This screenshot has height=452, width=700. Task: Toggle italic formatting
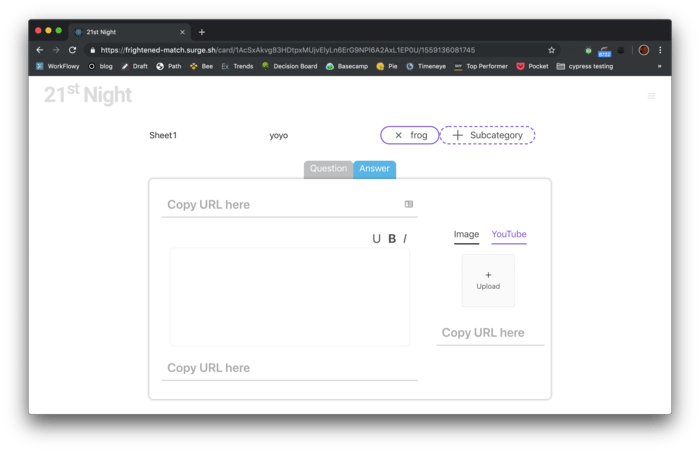tap(405, 238)
